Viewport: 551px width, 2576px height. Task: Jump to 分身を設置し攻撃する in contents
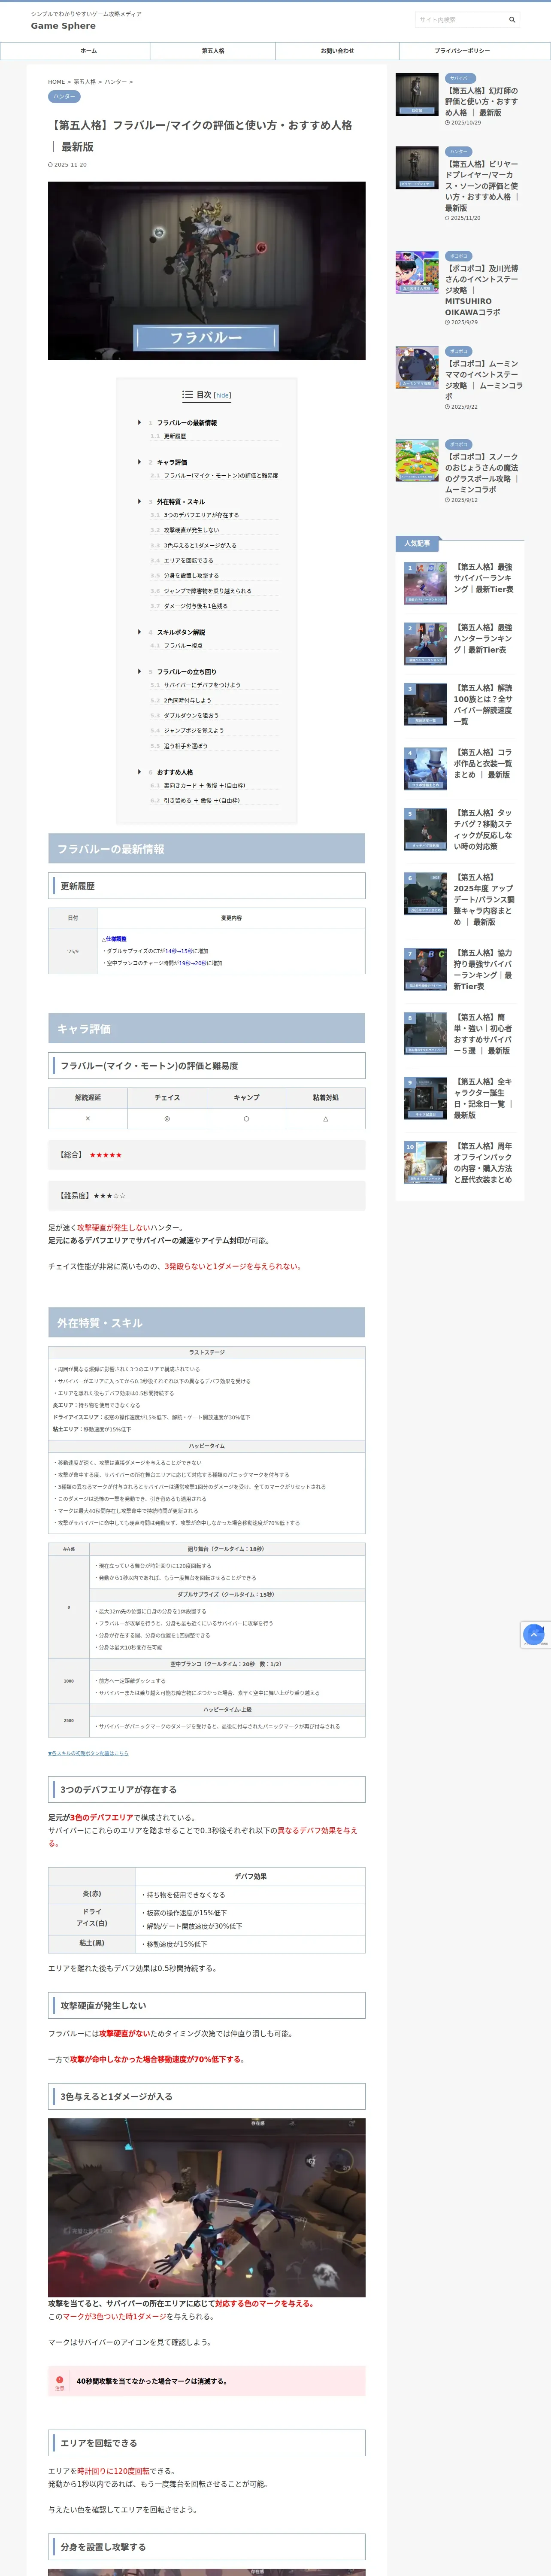[190, 576]
